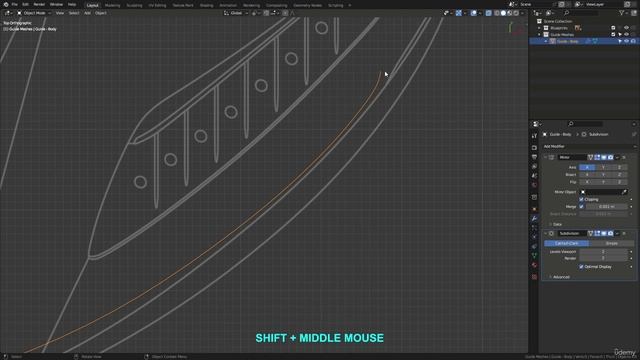Open the viewport shading options dropdown
Viewport: 640px width, 360px height.
pos(522,13)
